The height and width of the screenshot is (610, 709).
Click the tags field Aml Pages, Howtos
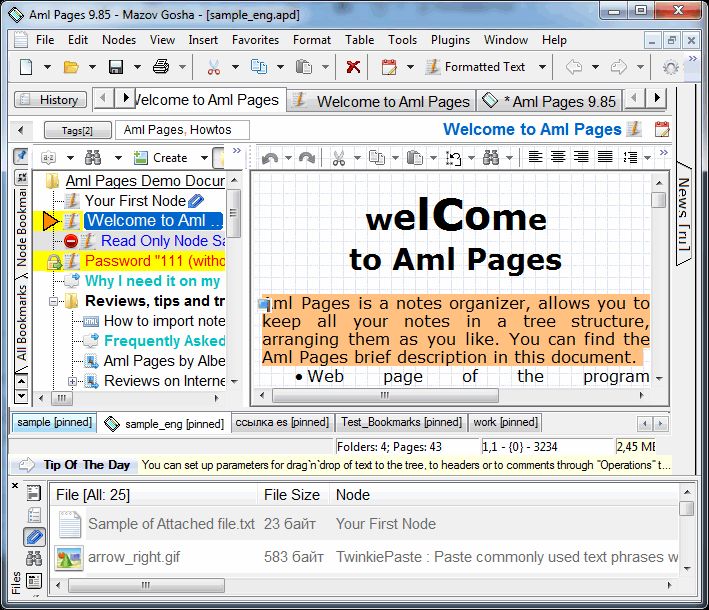(x=182, y=130)
